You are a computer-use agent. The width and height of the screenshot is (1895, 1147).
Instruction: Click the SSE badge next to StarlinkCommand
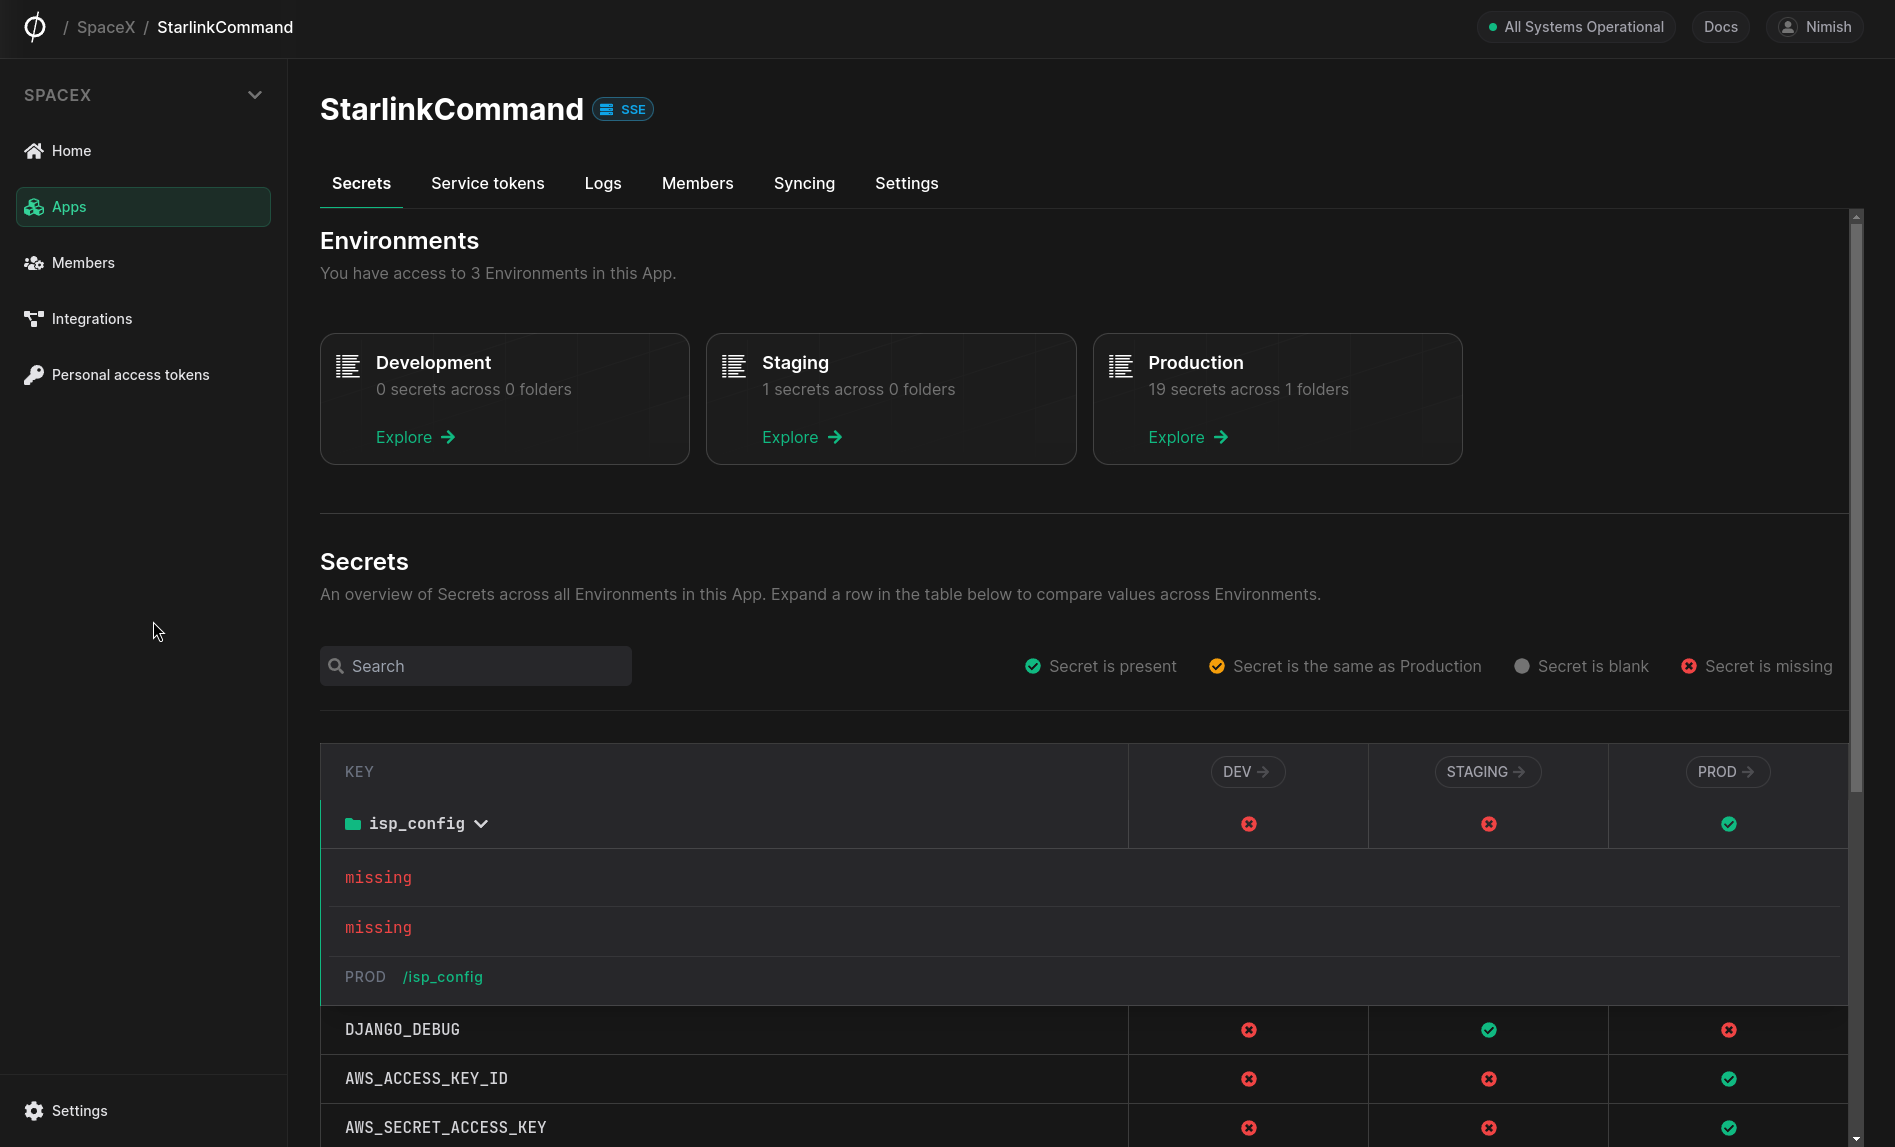[x=623, y=109]
